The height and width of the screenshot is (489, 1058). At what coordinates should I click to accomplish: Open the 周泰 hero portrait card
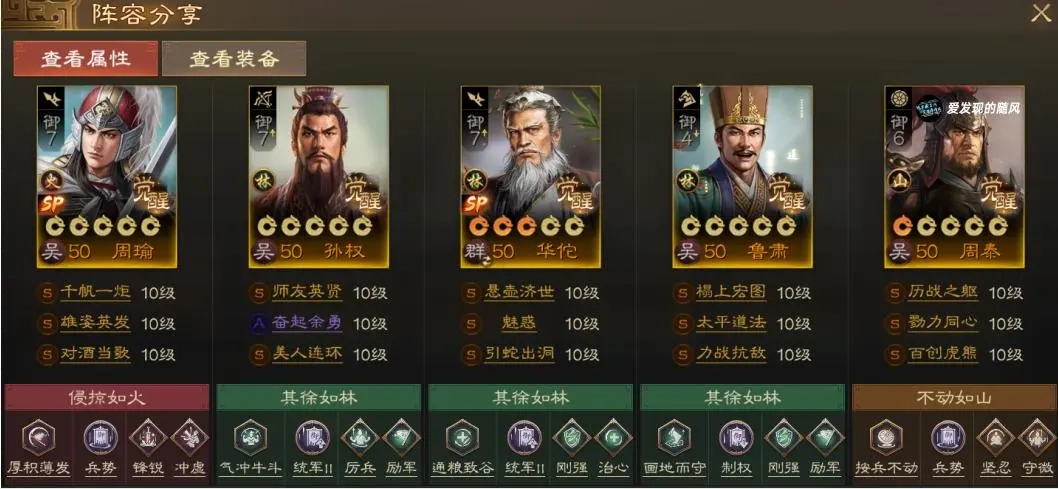[x=954, y=177]
